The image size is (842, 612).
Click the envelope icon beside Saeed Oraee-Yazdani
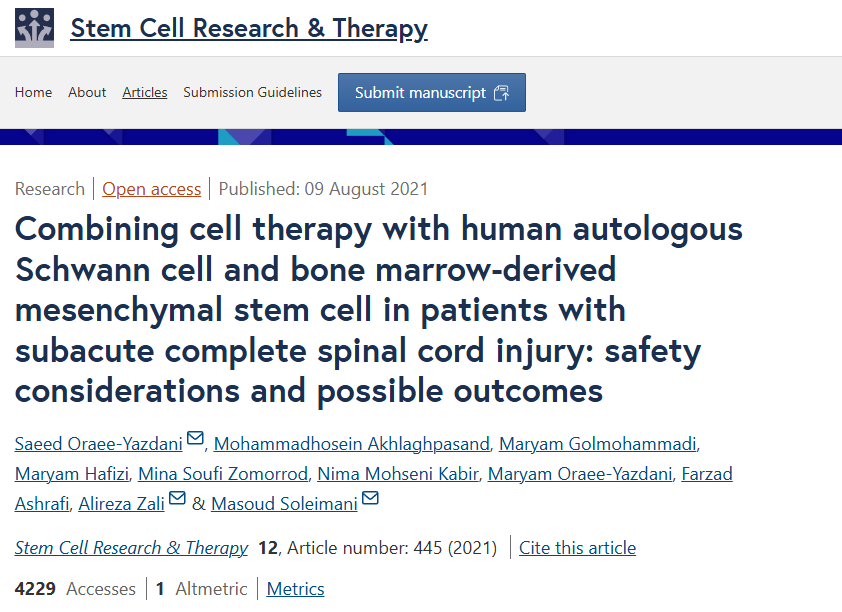coord(195,439)
